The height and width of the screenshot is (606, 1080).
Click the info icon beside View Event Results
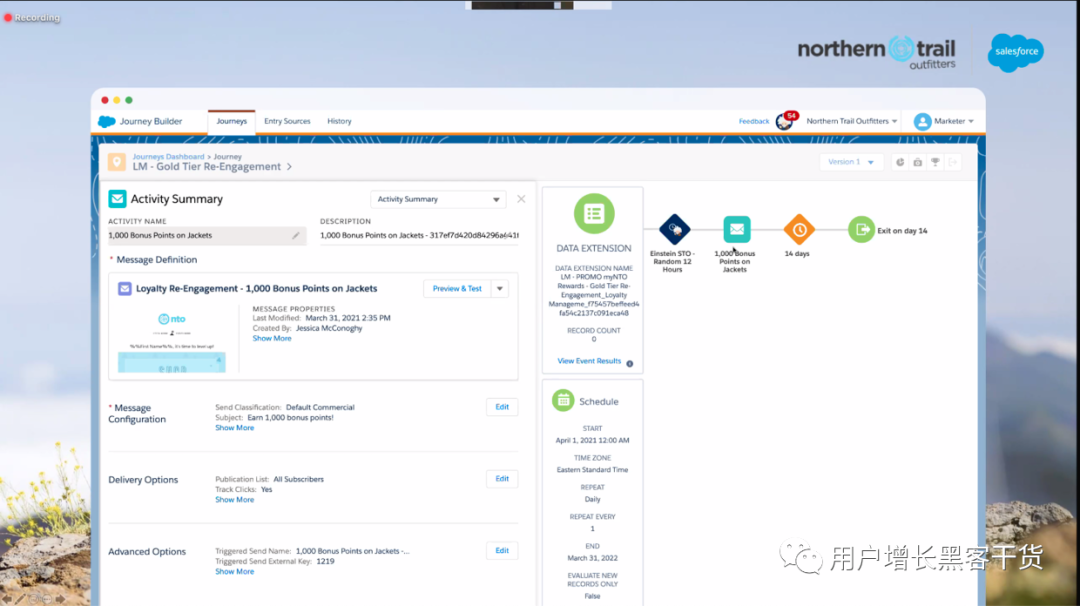630,364
